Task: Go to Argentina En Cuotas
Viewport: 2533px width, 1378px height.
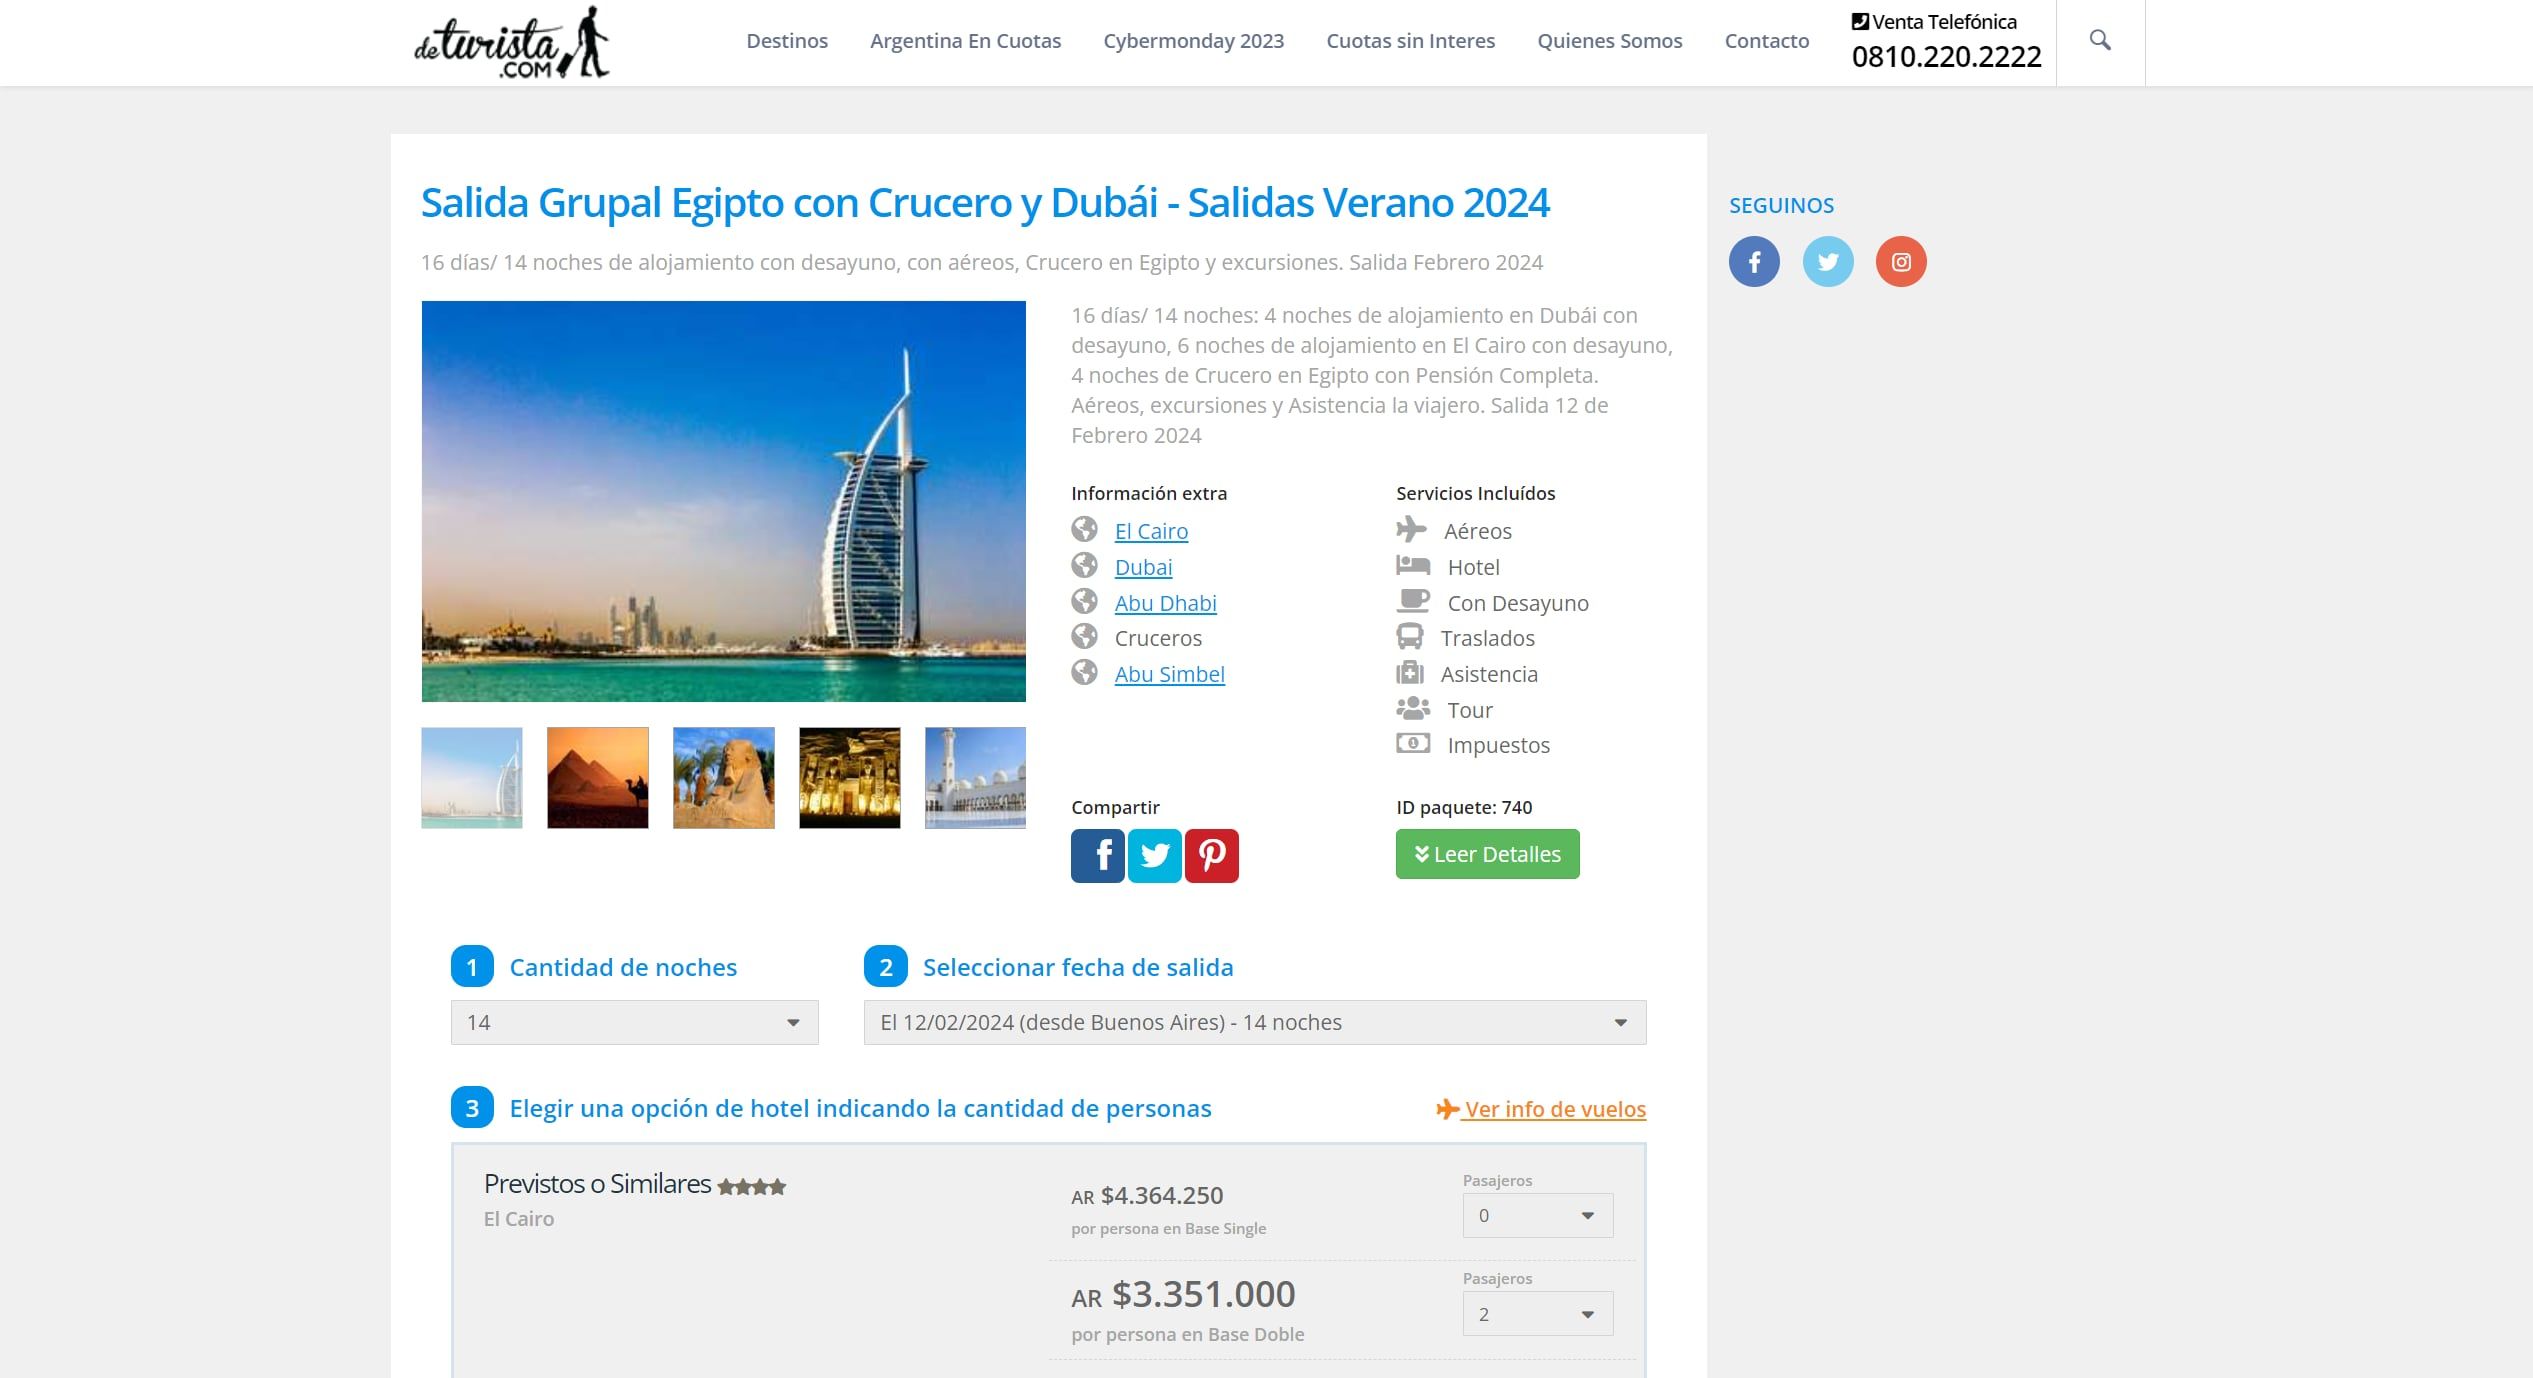Action: pyautogui.click(x=965, y=41)
